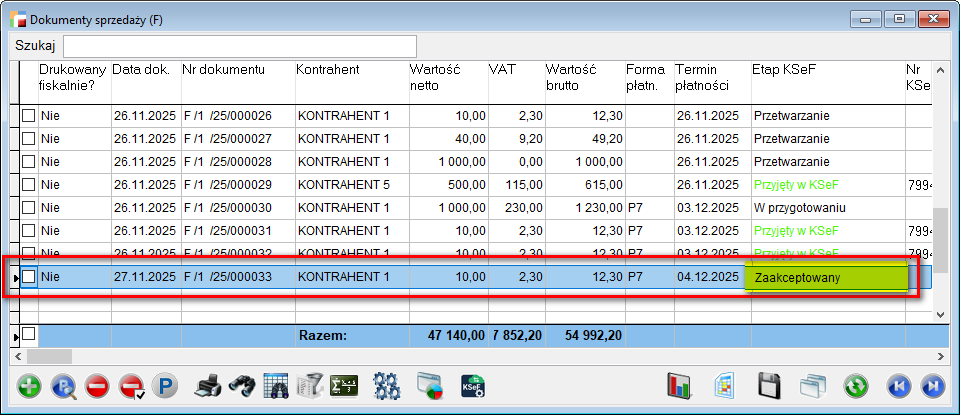Viewport: 960px width, 415px height.
Task: Tick checkbox for document F/1/25/000033
Action: coord(29,277)
